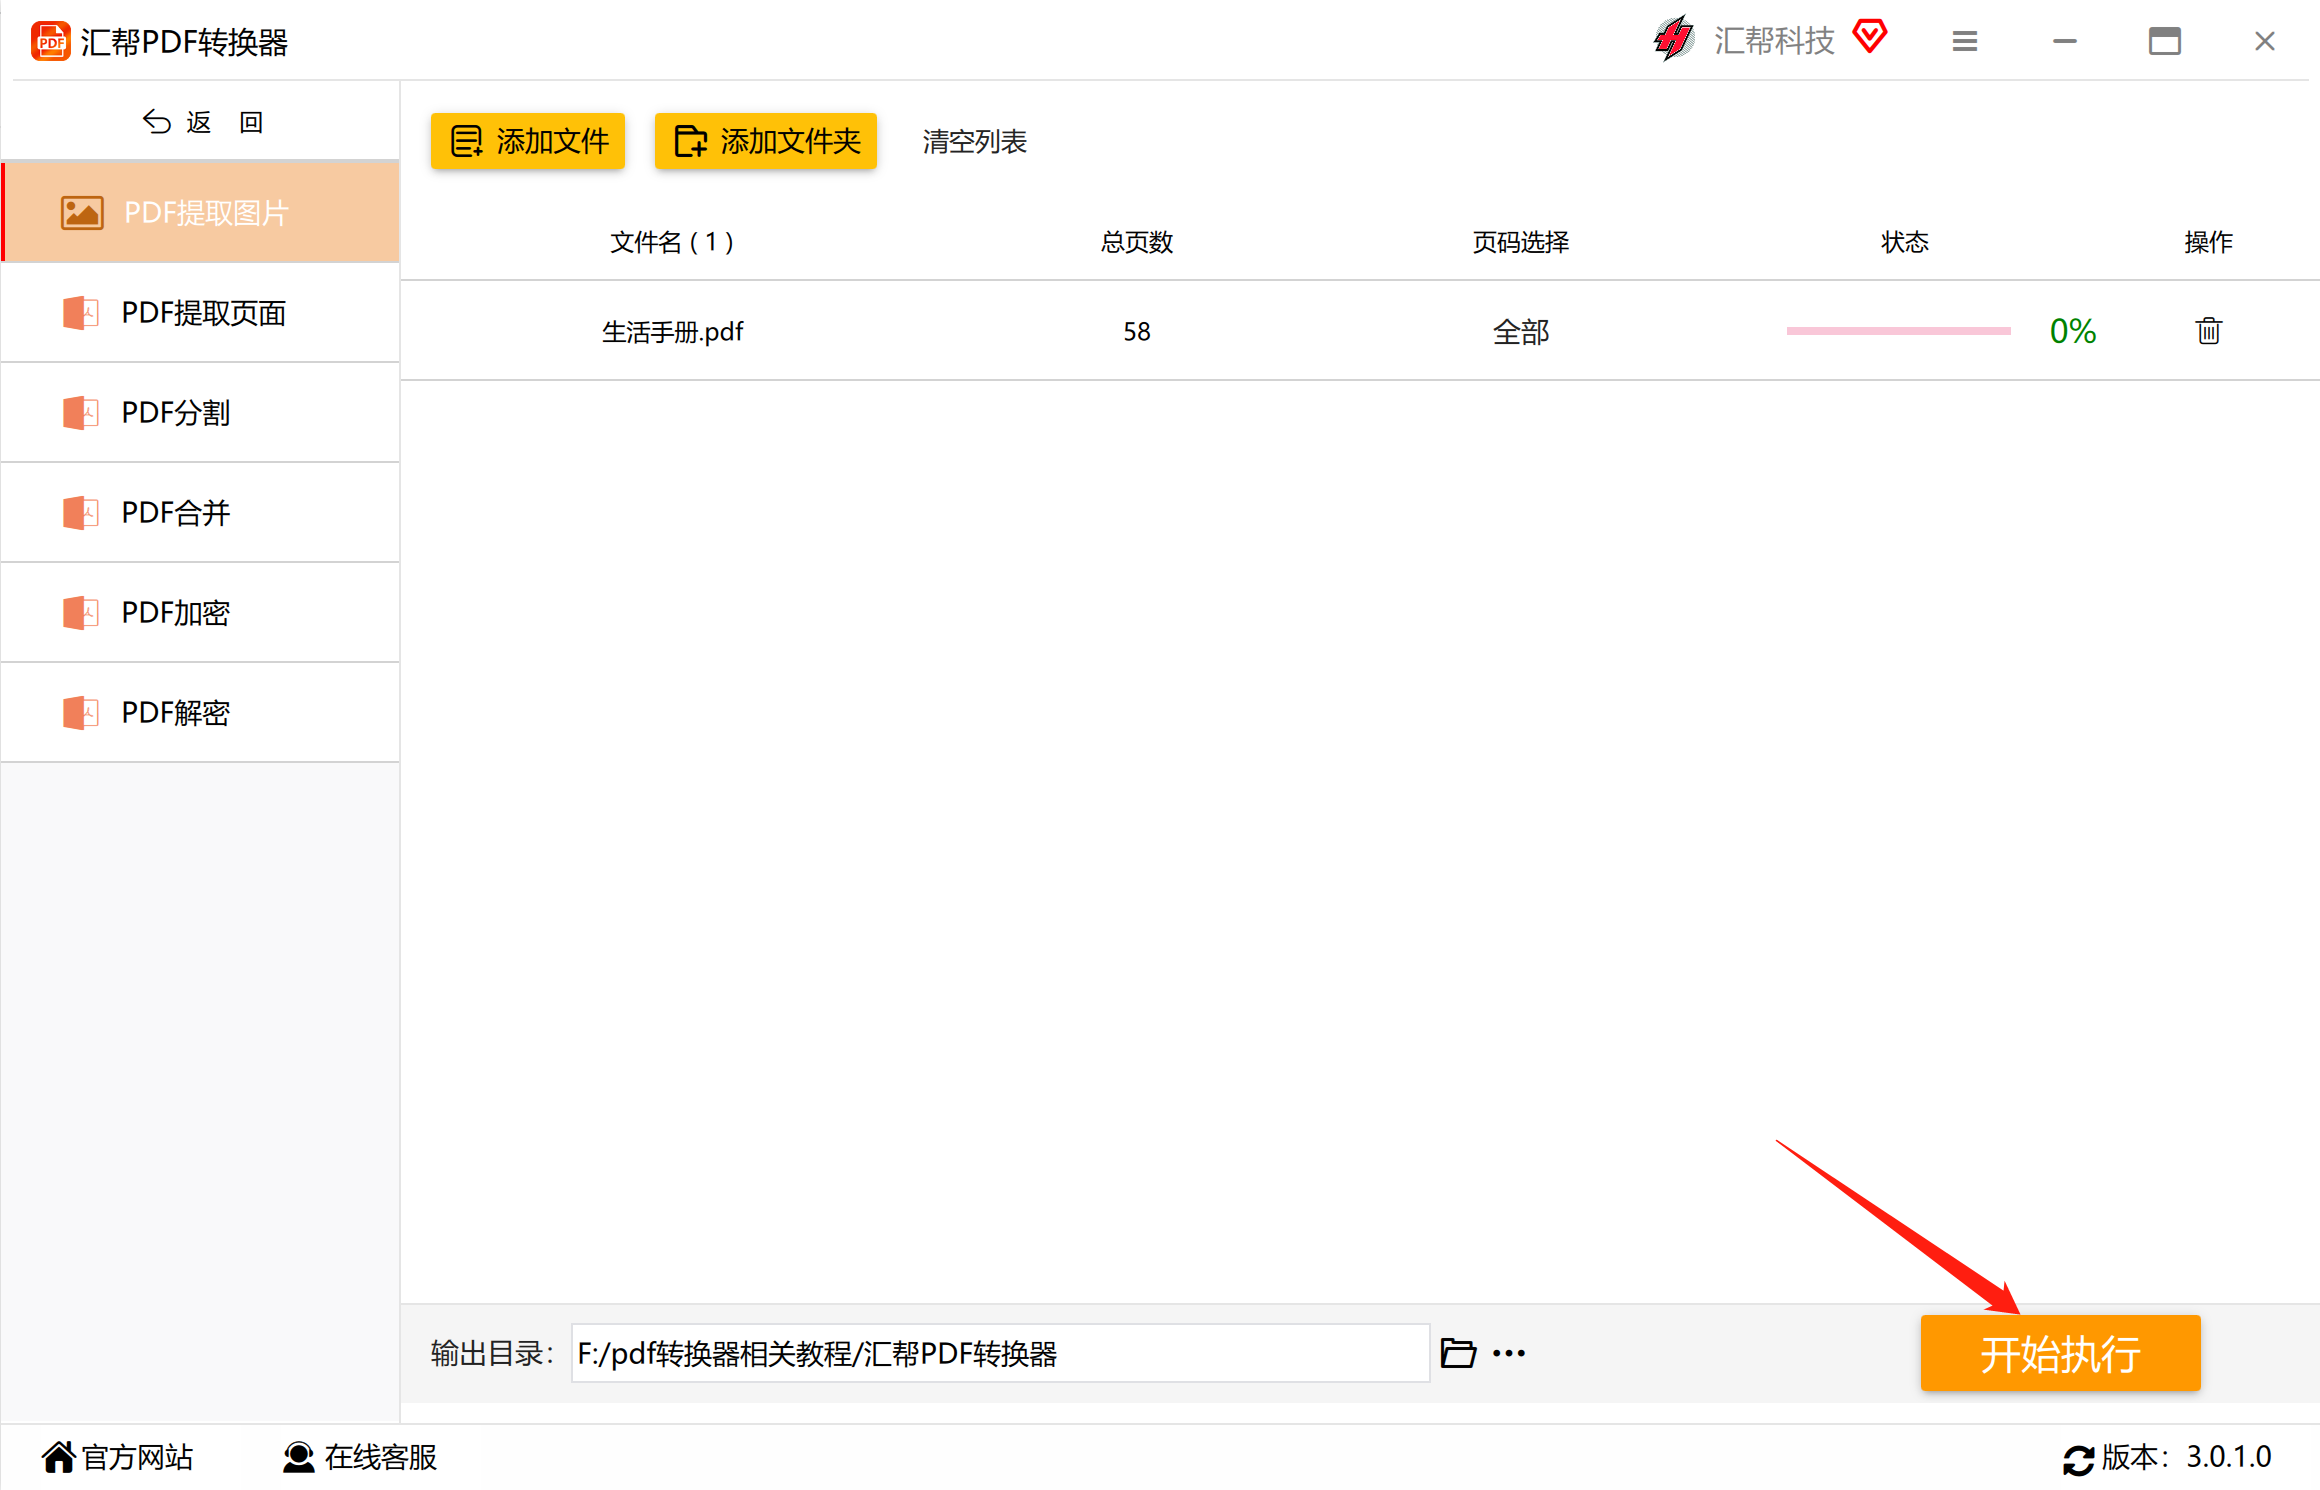Screen dimensions: 2320x1490
Task: Select page range 全部 for 生活手册.pdf
Action: click(x=1521, y=332)
